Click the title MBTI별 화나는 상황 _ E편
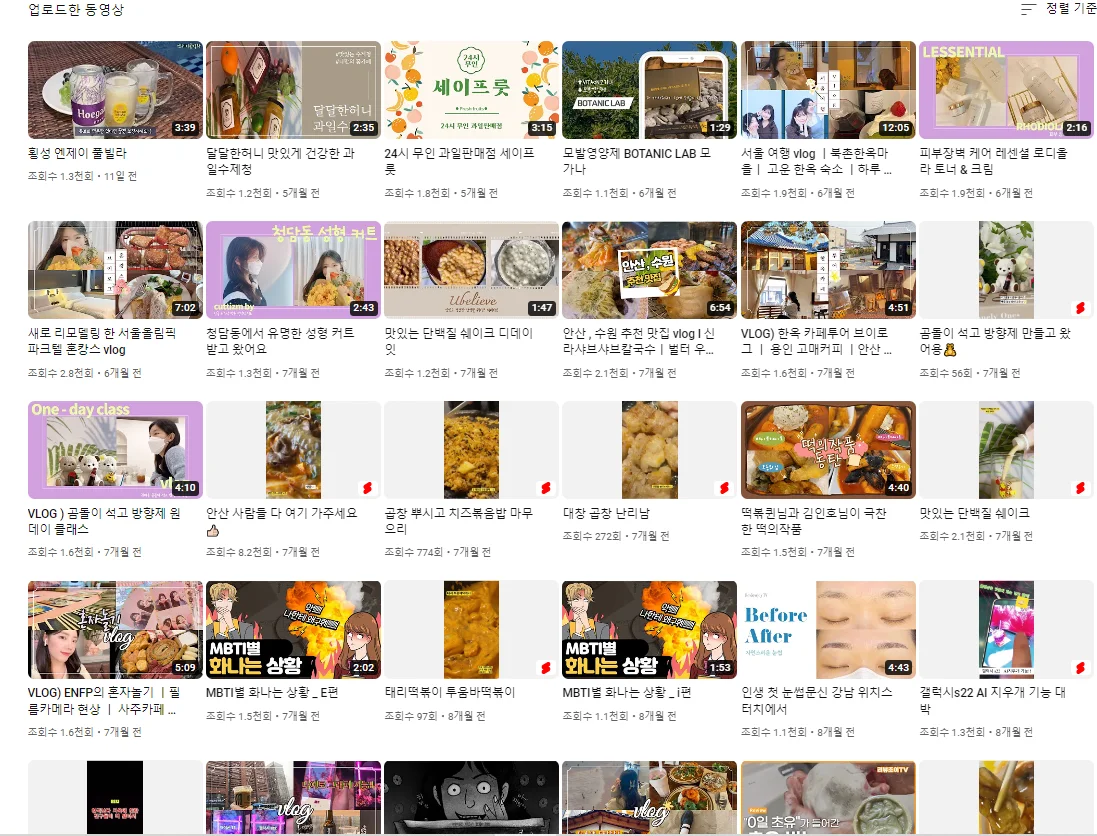Screen dimensions: 1097x836 (272, 692)
